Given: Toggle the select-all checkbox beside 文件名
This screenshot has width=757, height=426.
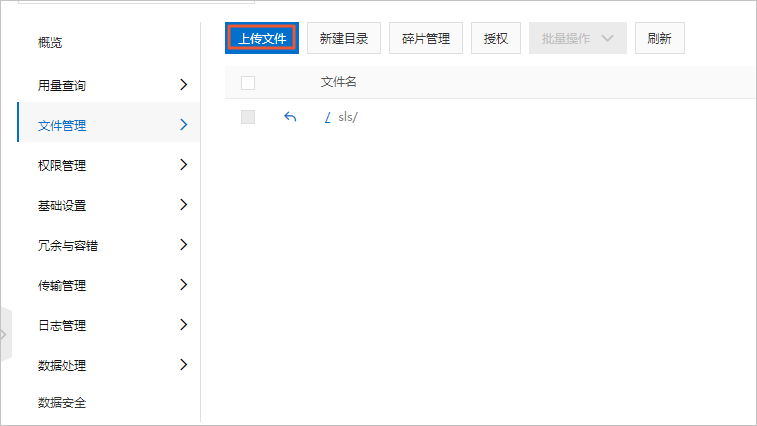Looking at the screenshot, I should 248,83.
